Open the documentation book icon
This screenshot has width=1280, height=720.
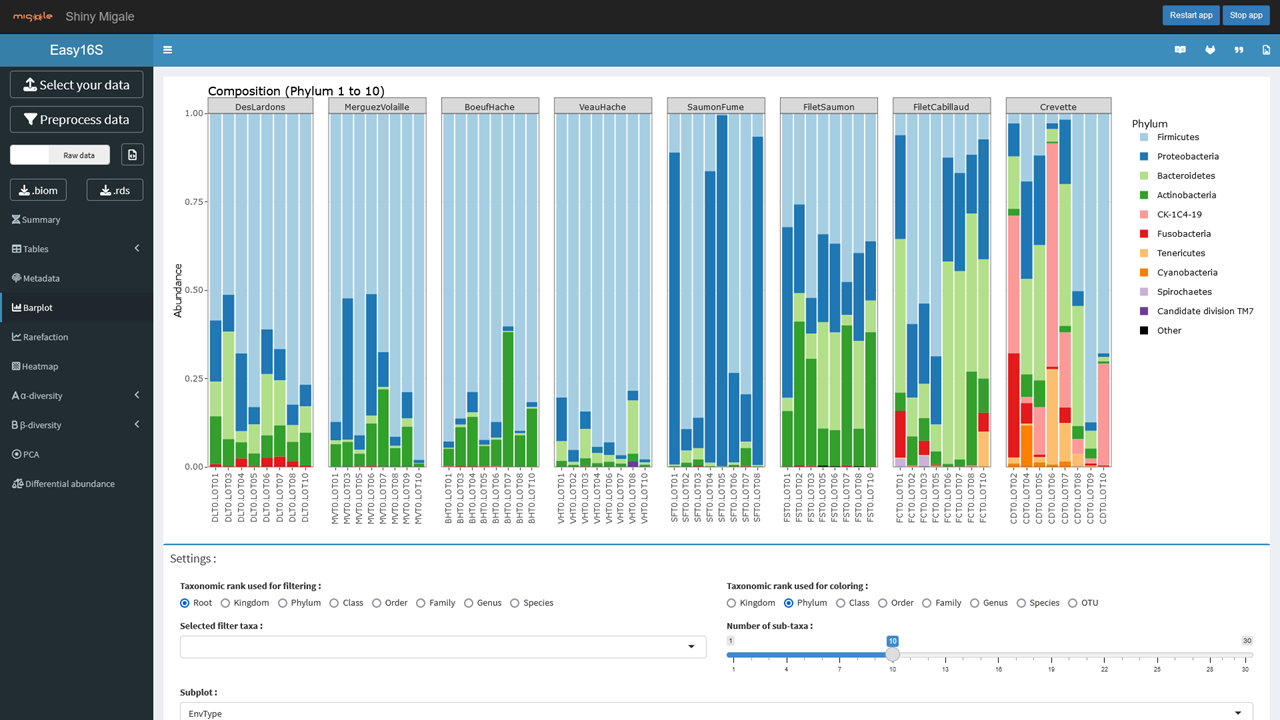(x=1180, y=50)
